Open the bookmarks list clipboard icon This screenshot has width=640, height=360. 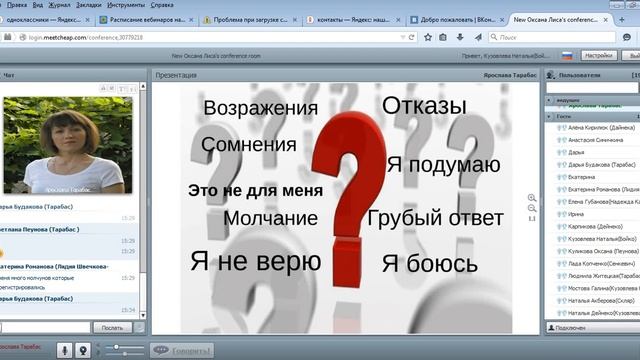coord(443,37)
